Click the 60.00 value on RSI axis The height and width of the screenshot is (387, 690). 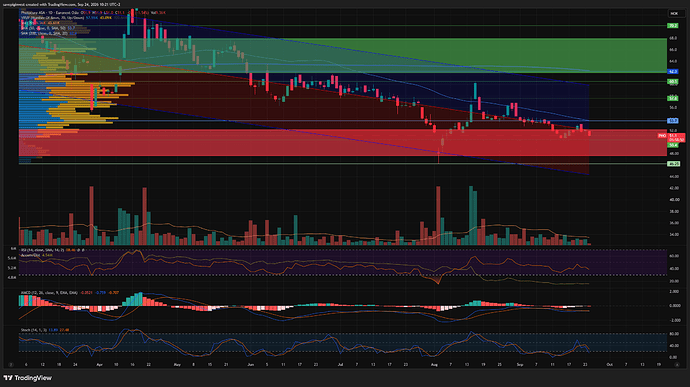click(x=674, y=255)
